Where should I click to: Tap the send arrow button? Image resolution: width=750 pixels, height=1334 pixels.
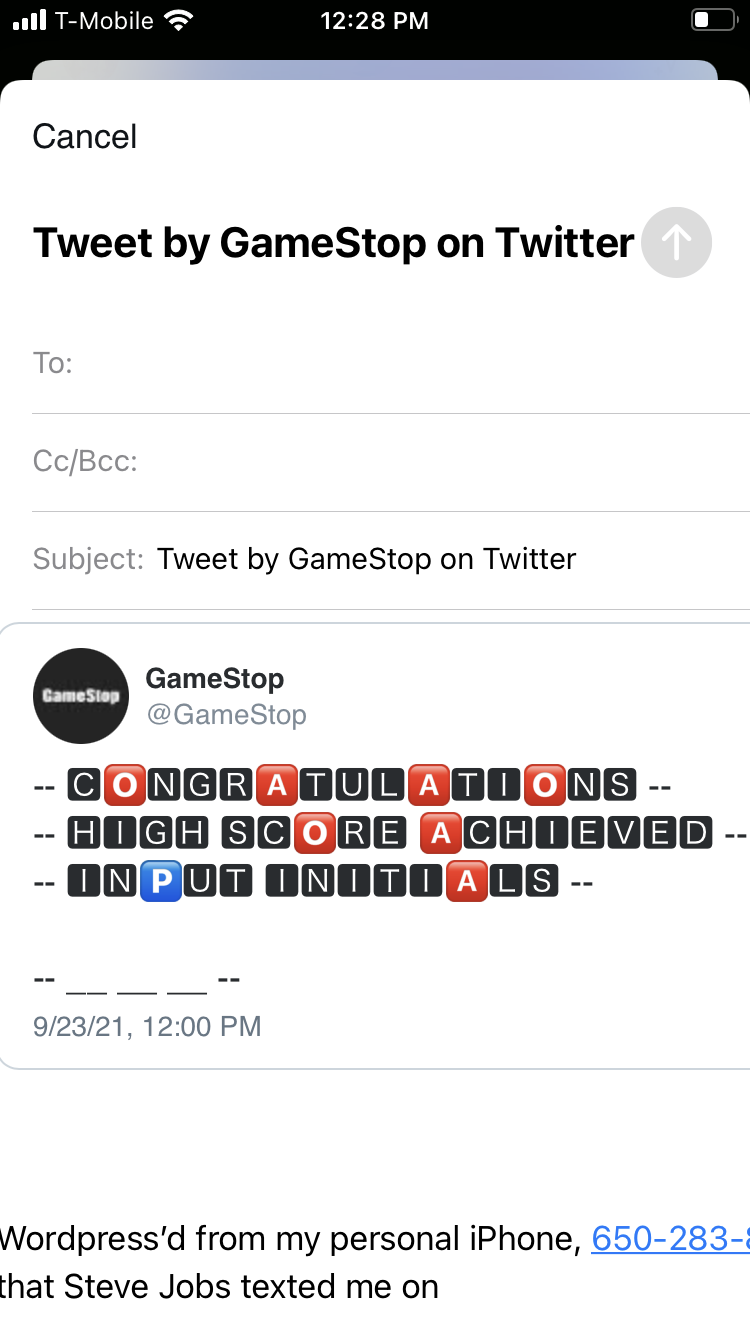point(676,242)
